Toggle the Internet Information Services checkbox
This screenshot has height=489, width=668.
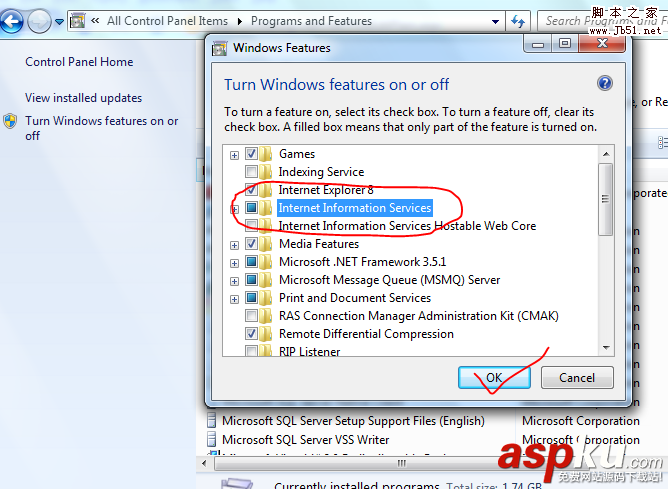(251, 207)
